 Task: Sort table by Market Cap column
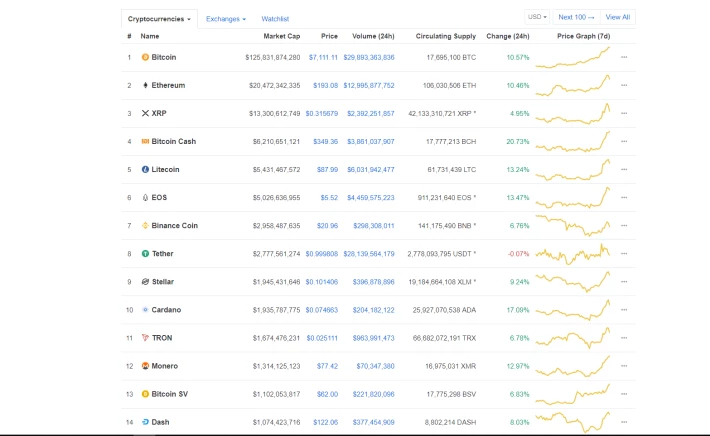click(282, 36)
